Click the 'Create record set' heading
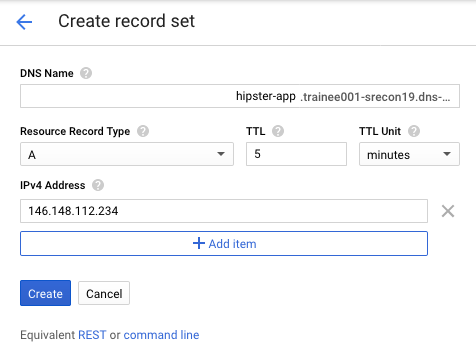 [x=126, y=21]
